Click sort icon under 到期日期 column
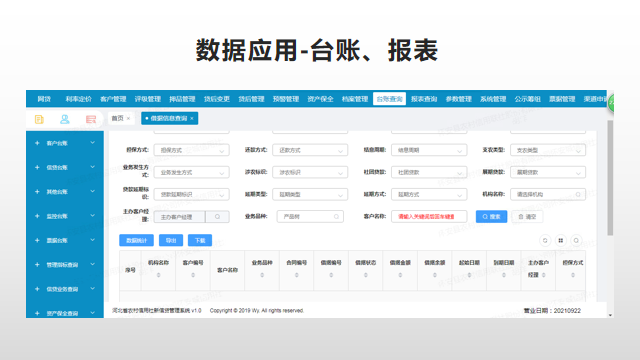The width and height of the screenshot is (640, 360). 504,275
